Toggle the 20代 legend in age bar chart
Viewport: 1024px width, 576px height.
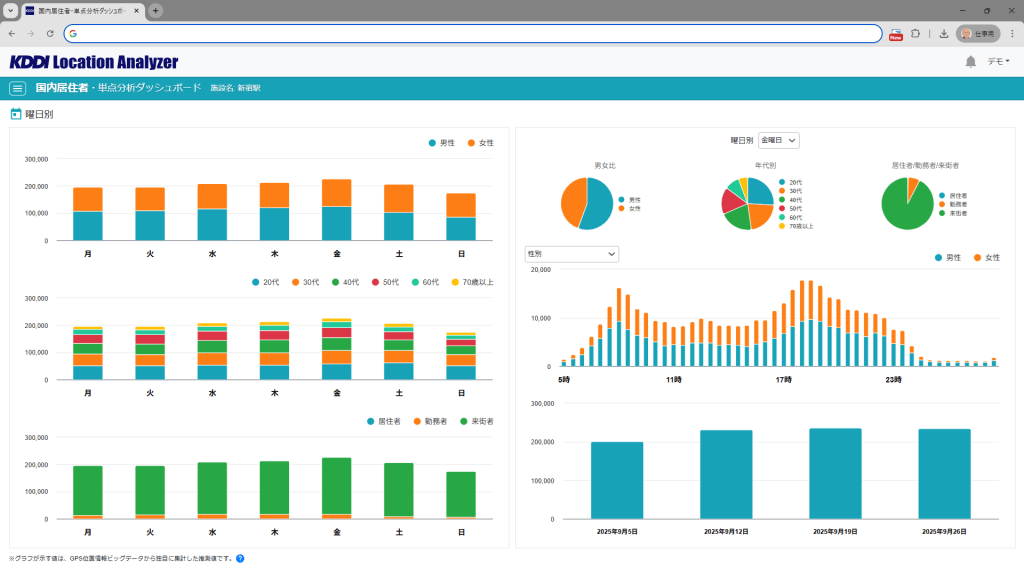point(265,282)
